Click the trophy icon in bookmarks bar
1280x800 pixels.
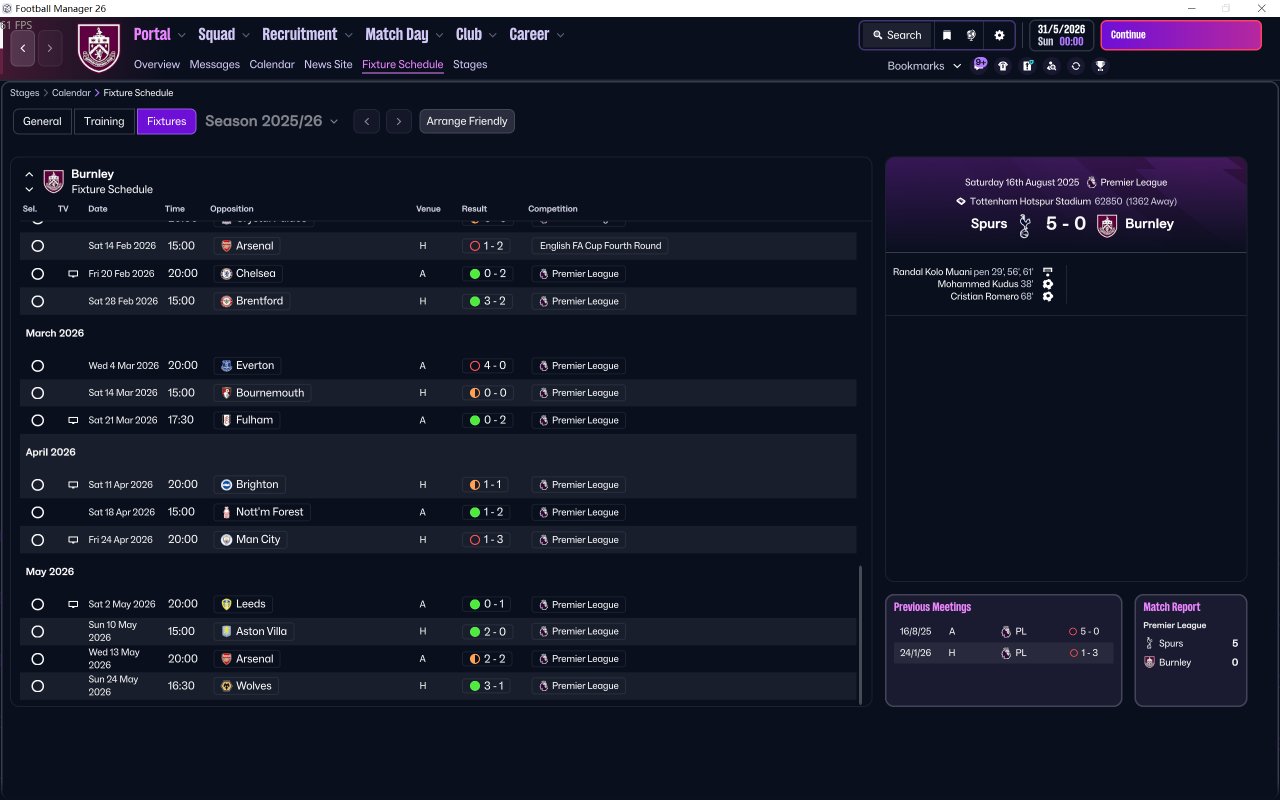1100,66
